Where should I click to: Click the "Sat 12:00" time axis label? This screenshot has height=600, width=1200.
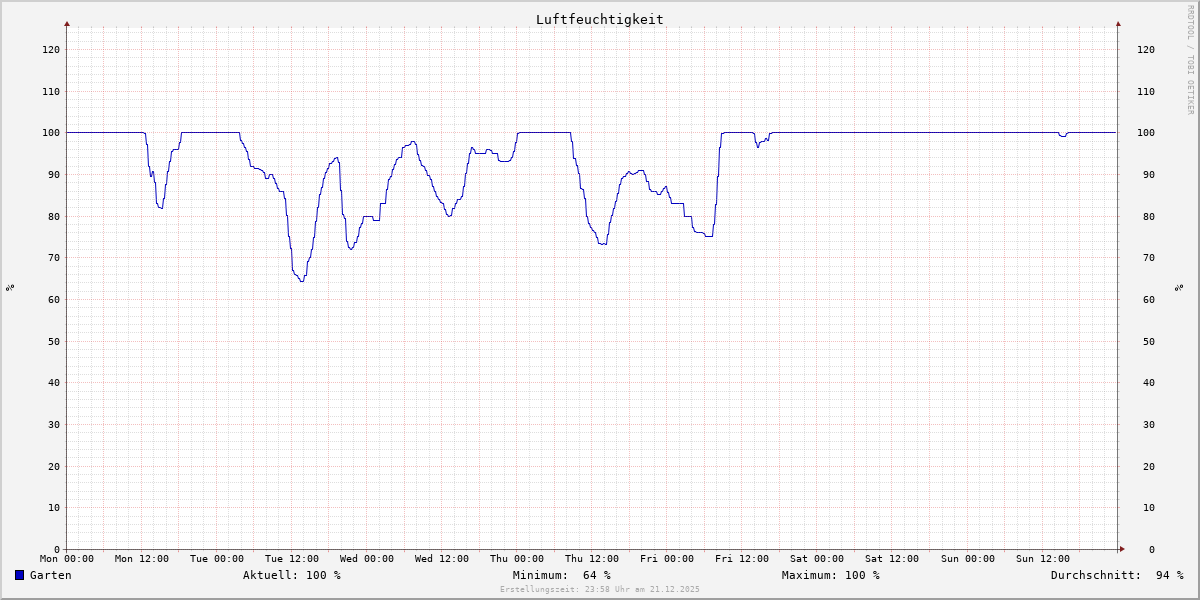pos(892,559)
